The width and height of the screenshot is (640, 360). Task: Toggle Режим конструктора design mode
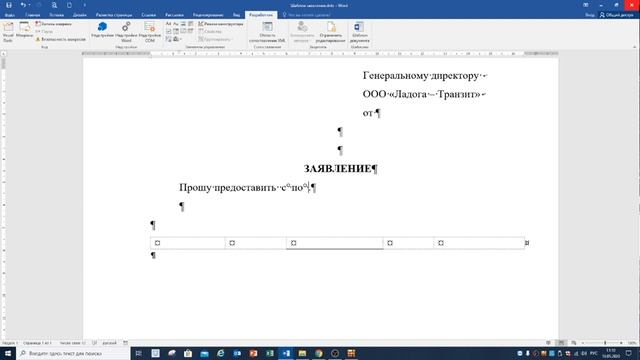point(220,24)
